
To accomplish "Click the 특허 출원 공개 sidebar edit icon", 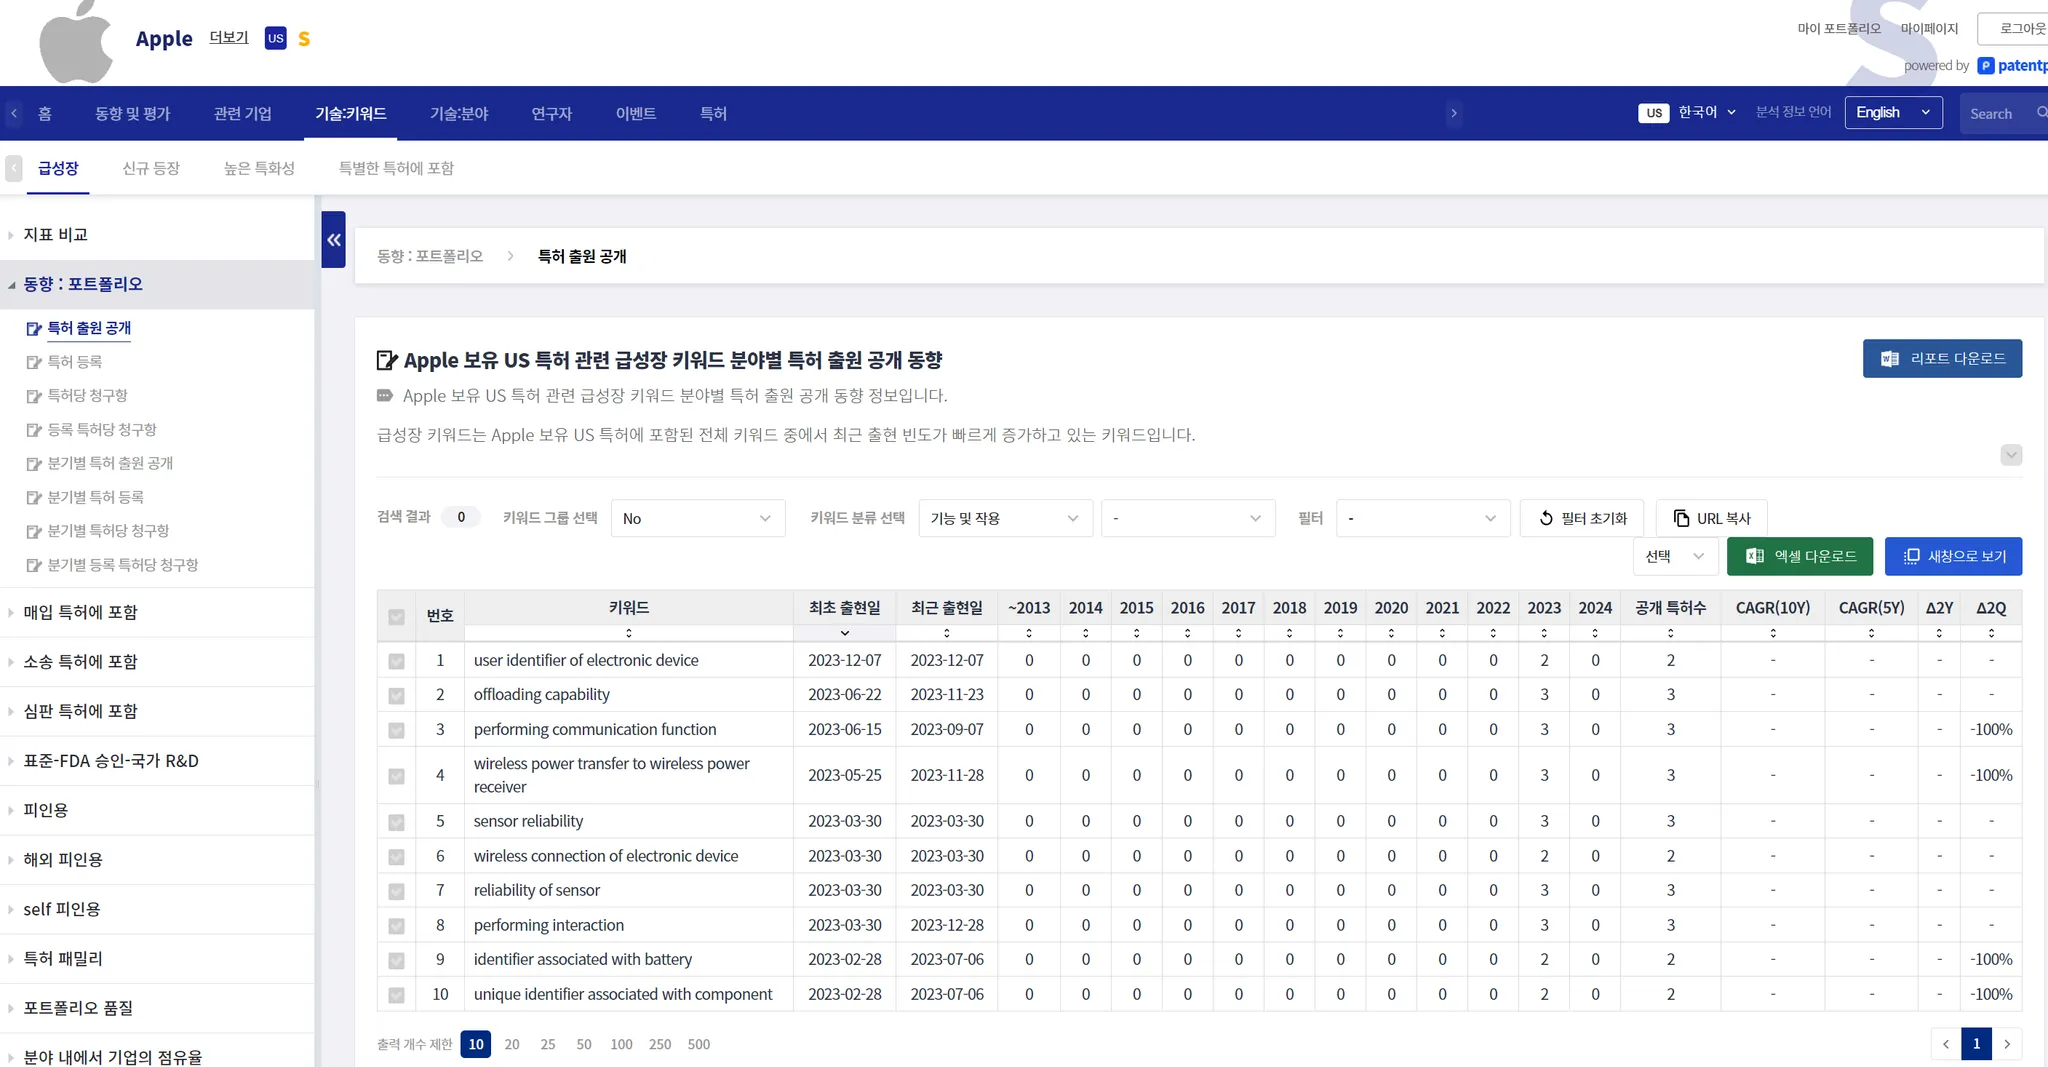I will click(34, 328).
